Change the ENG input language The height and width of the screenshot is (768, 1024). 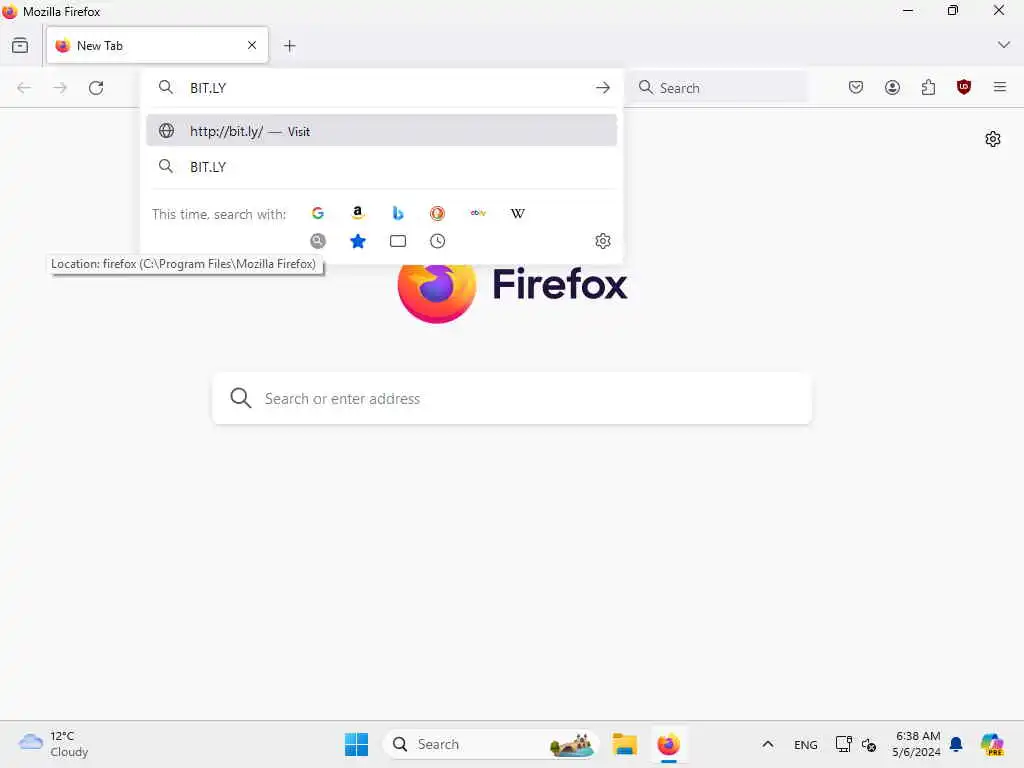pos(806,744)
